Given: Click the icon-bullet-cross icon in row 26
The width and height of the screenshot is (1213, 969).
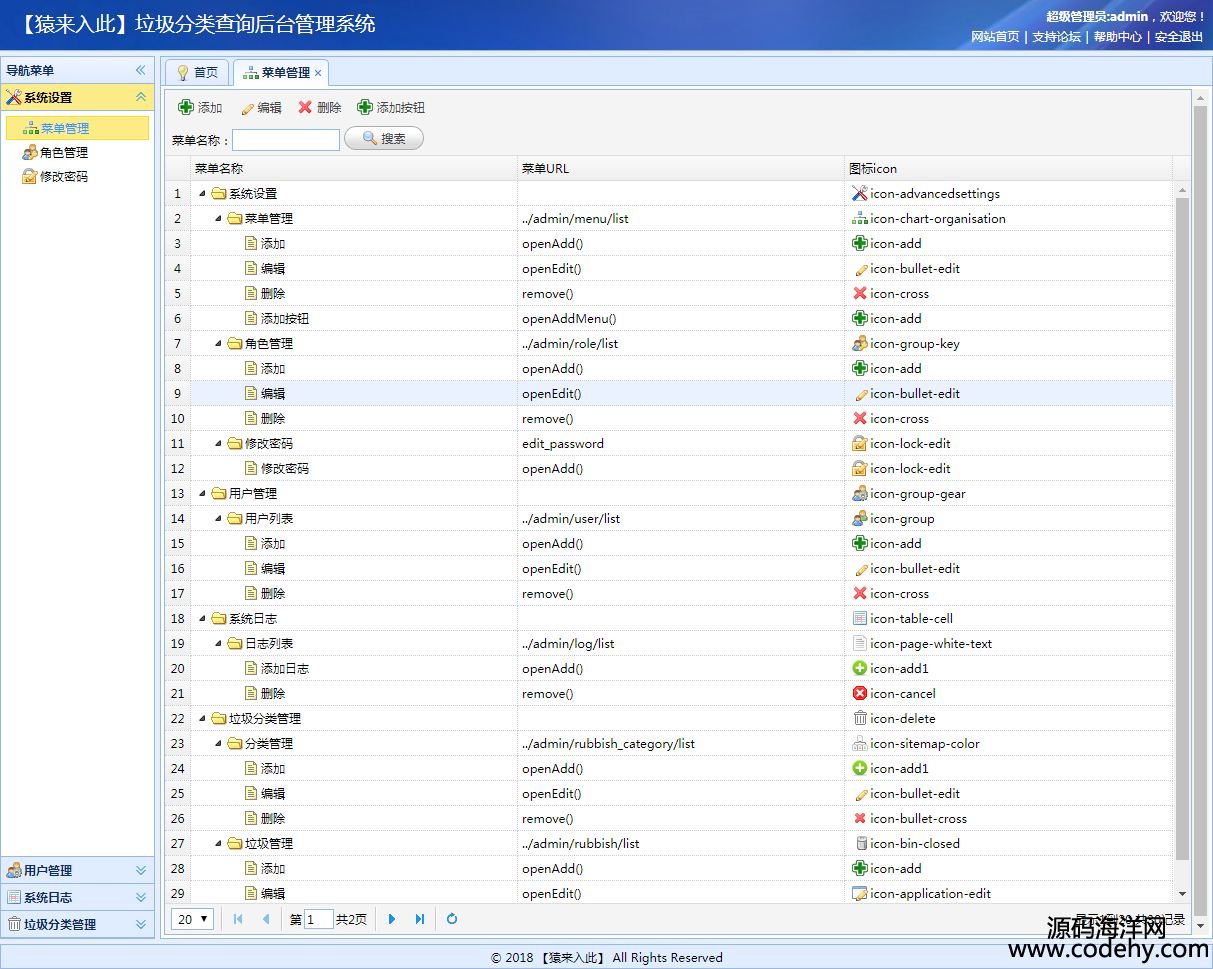Looking at the screenshot, I should [859, 818].
